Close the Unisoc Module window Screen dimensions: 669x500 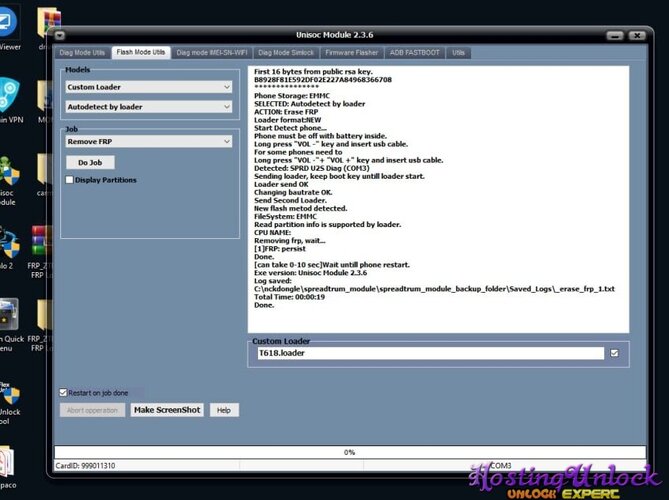[x=637, y=35]
